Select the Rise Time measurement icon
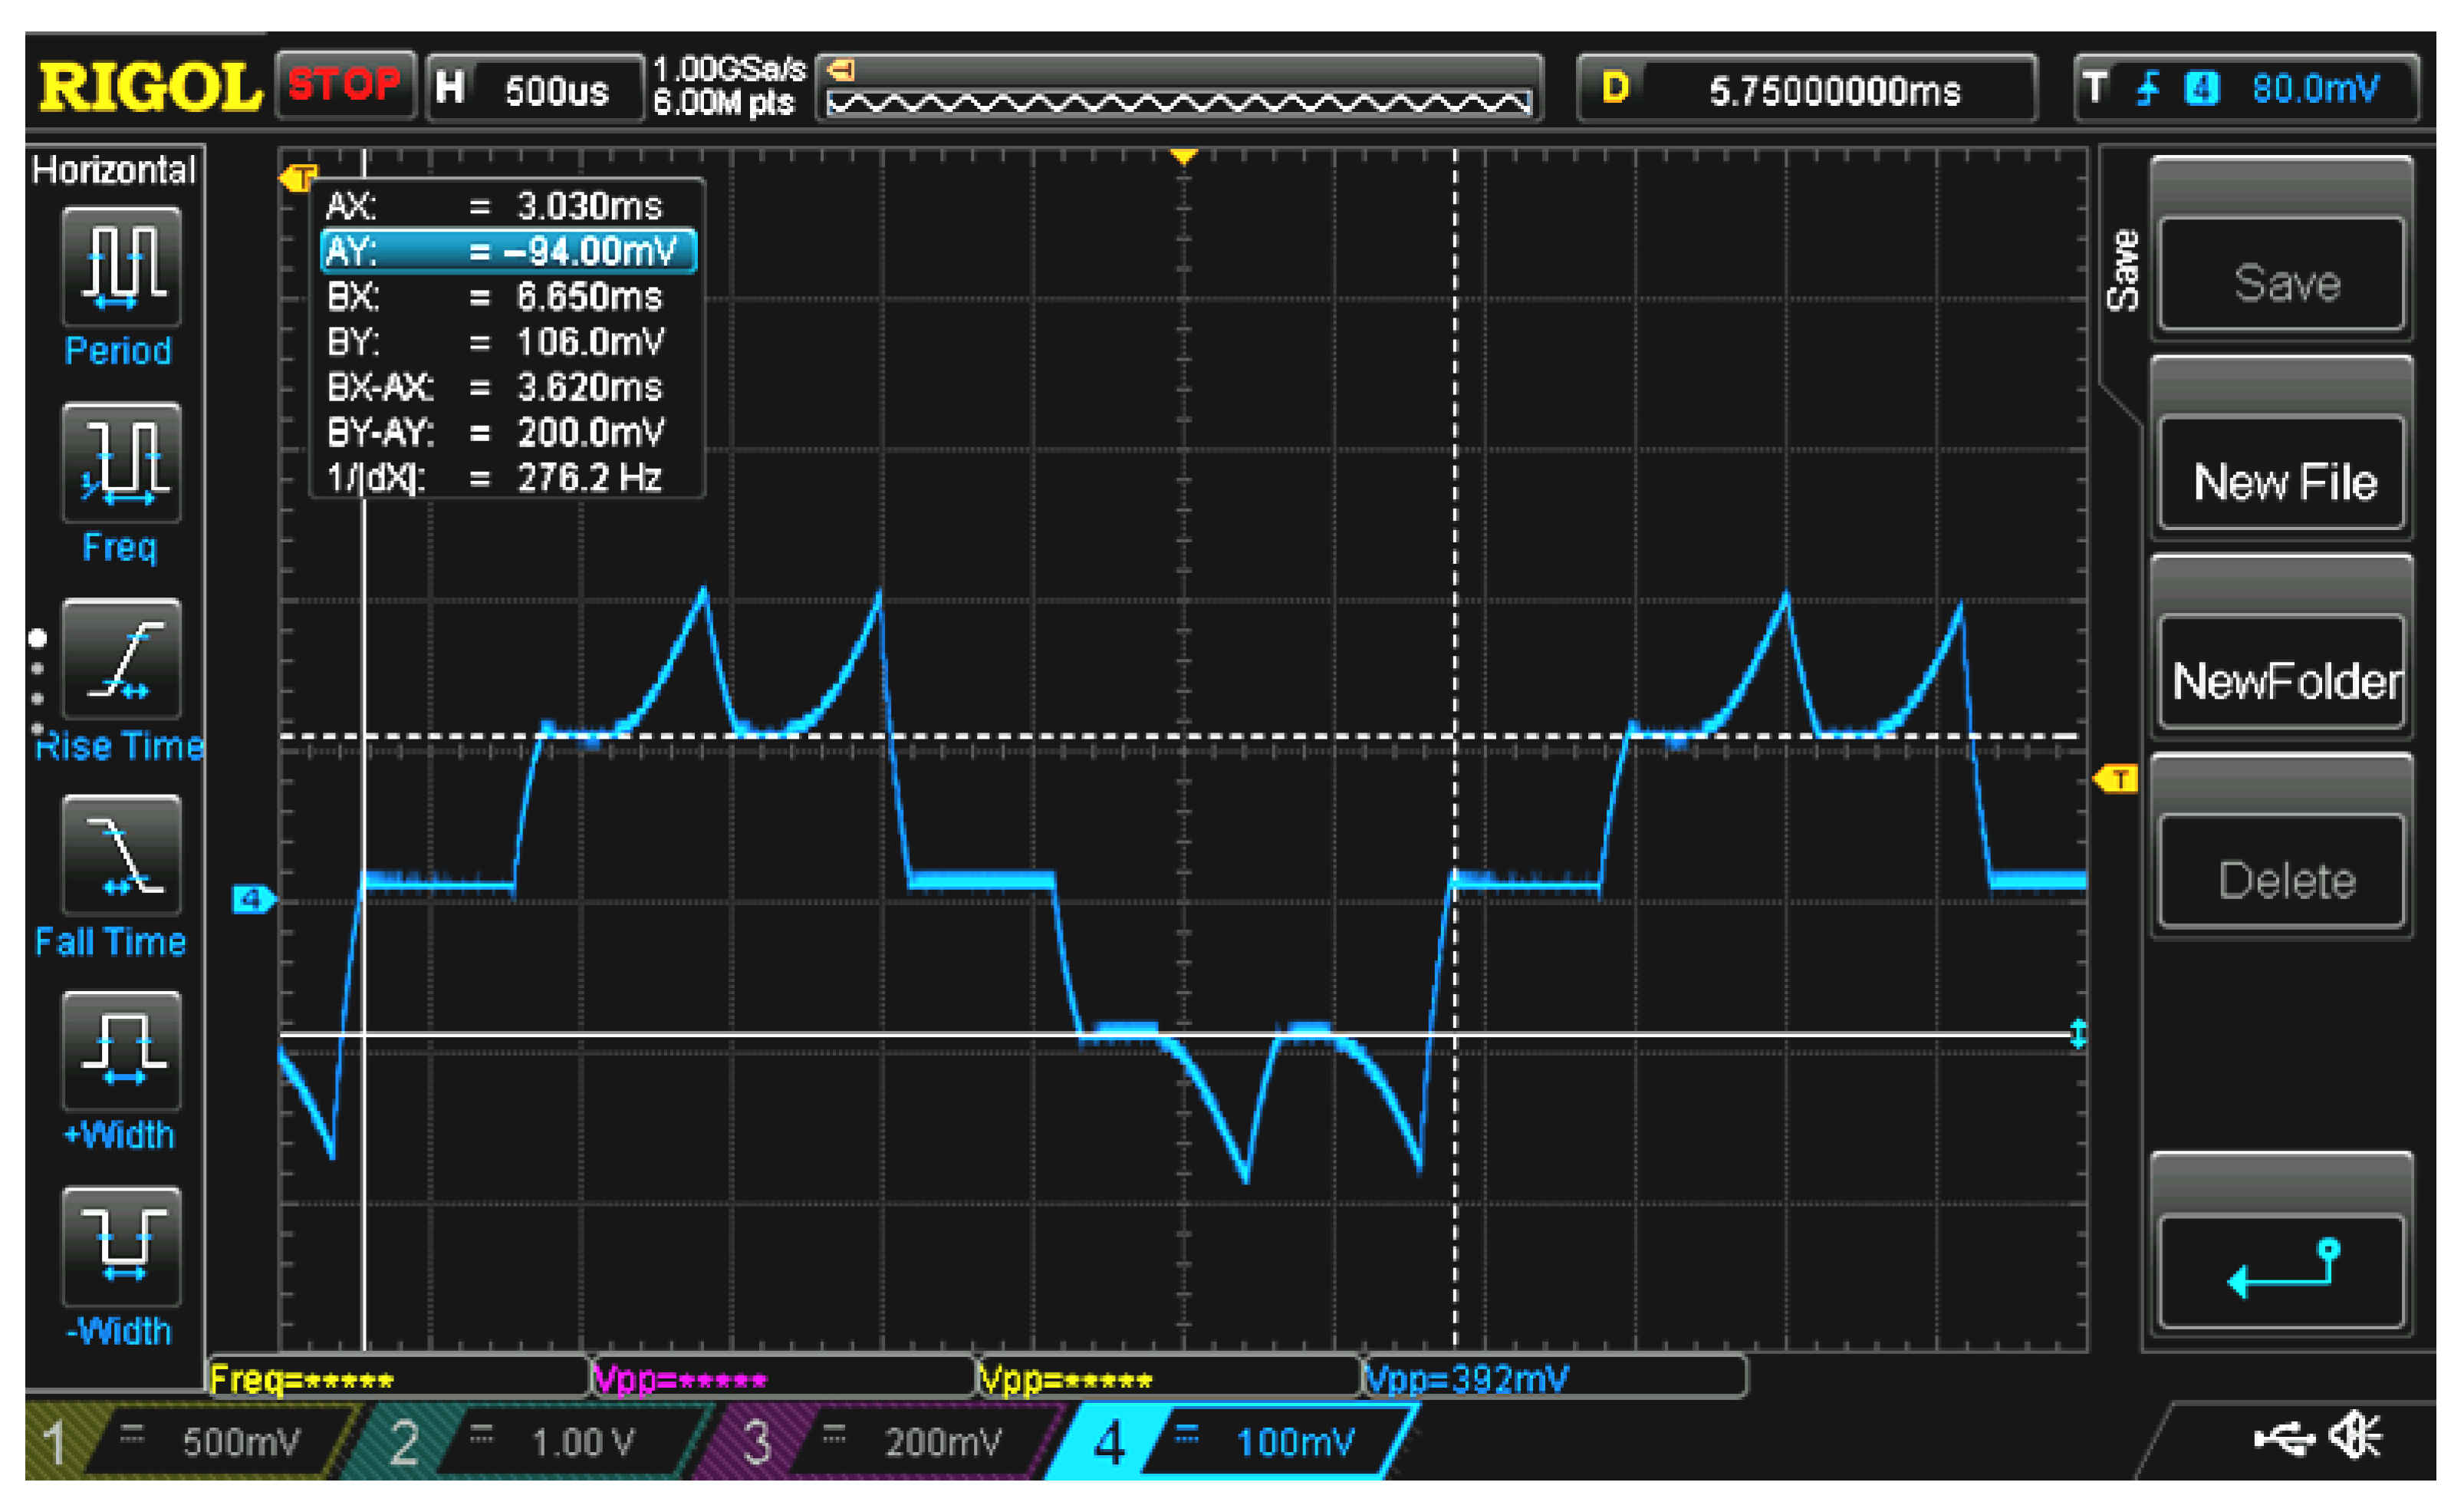The width and height of the screenshot is (2464, 1502). (121, 659)
